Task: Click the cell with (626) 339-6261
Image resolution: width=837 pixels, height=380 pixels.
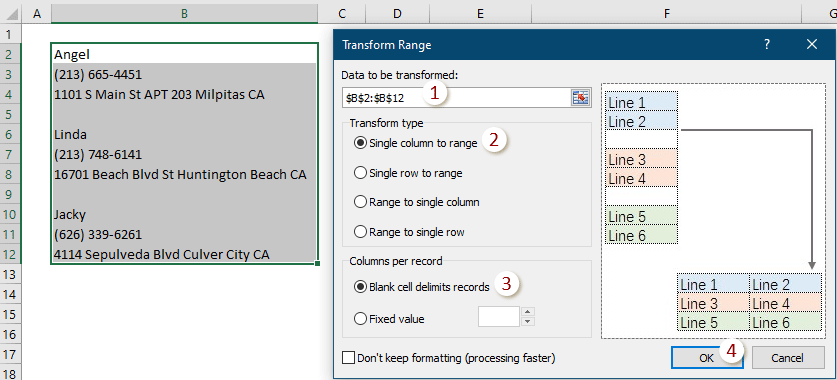Action: pyautogui.click(x=184, y=234)
